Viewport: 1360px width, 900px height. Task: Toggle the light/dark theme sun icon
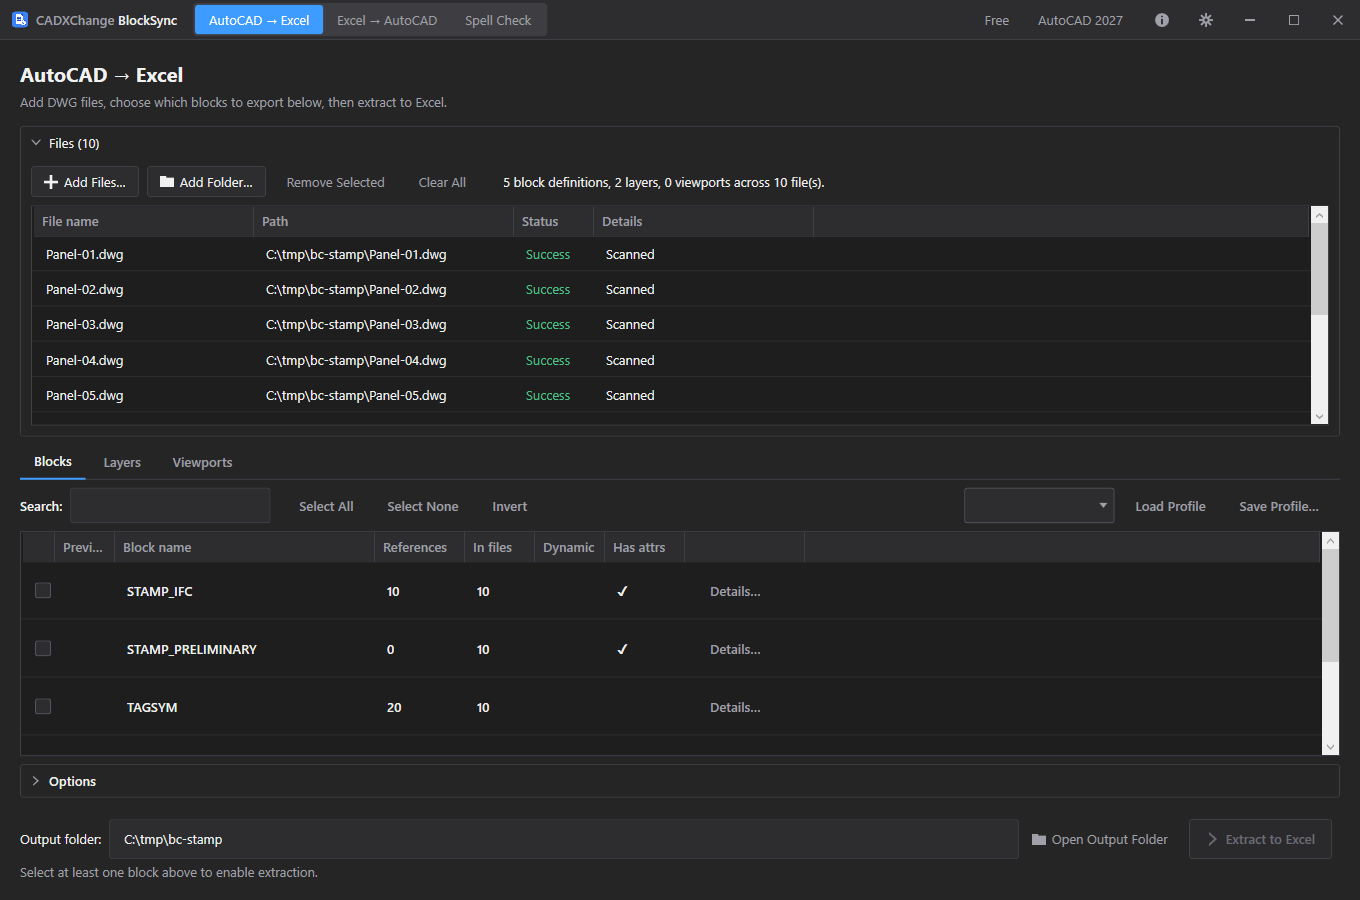pos(1206,20)
